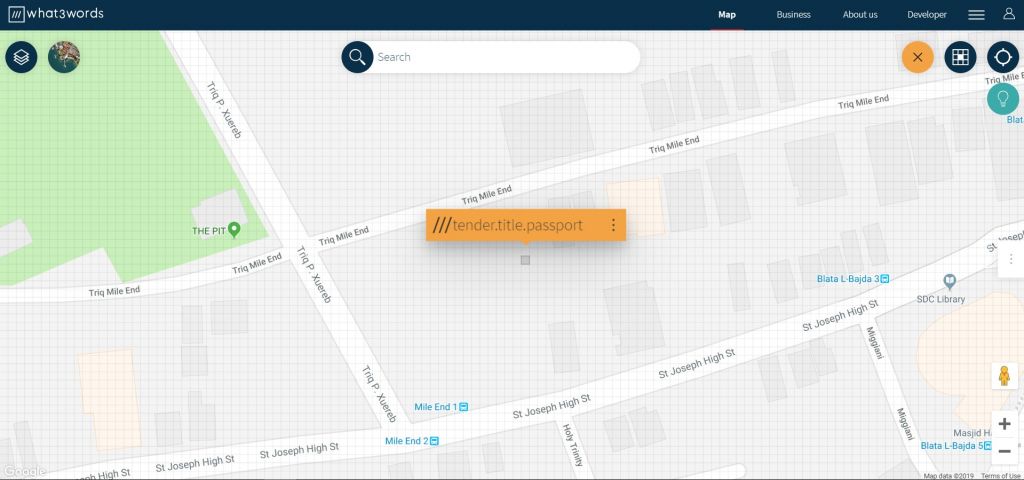This screenshot has height=480, width=1024.
Task: Zoom out with the minus button
Action: pos(1004,451)
